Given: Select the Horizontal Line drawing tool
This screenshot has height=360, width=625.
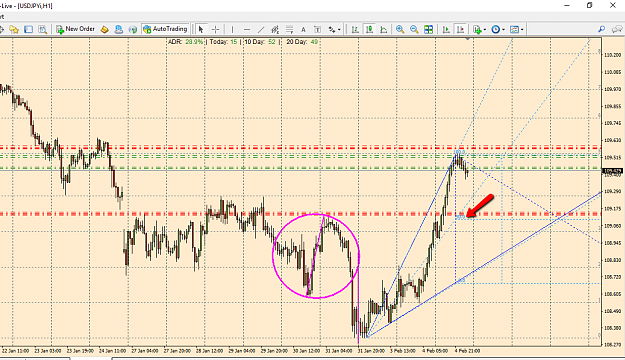Looking at the screenshot, I should pos(247,30).
